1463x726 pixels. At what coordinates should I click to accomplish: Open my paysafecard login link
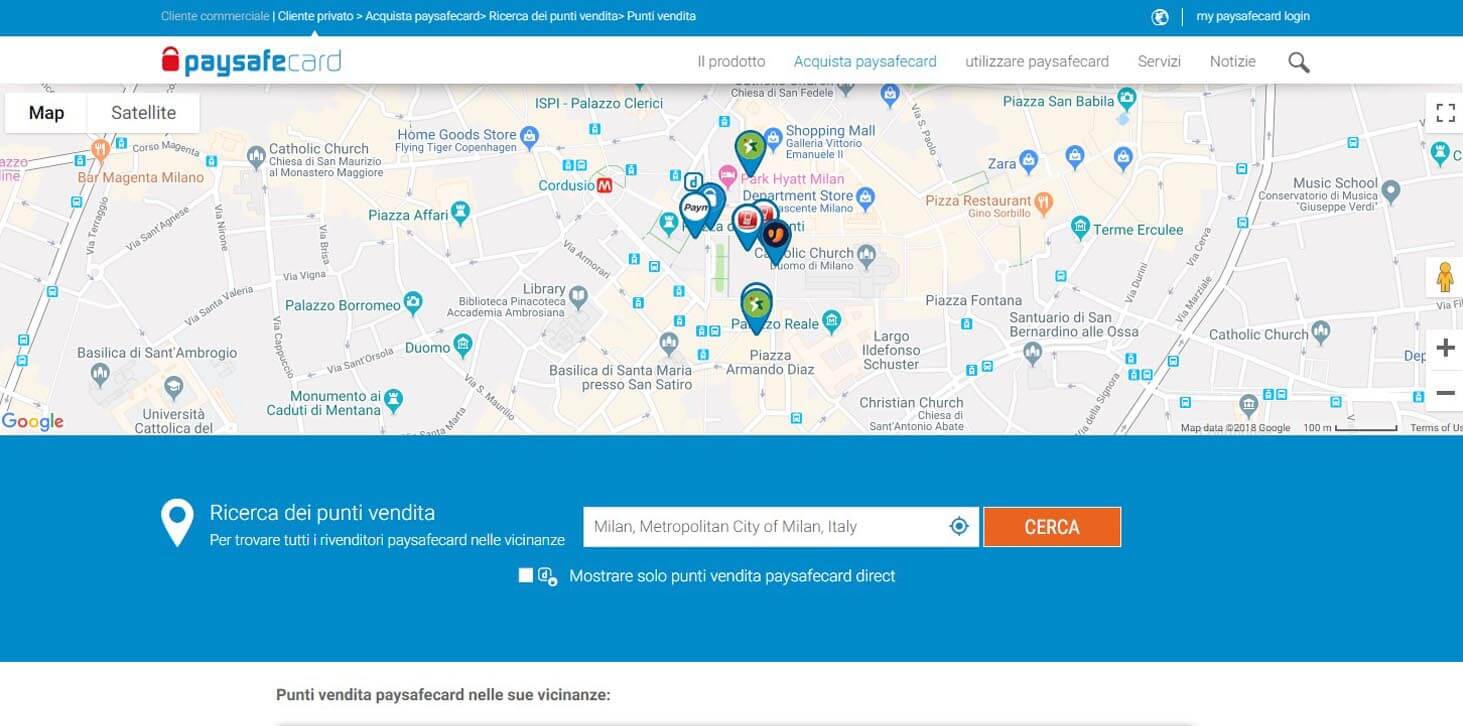1253,16
